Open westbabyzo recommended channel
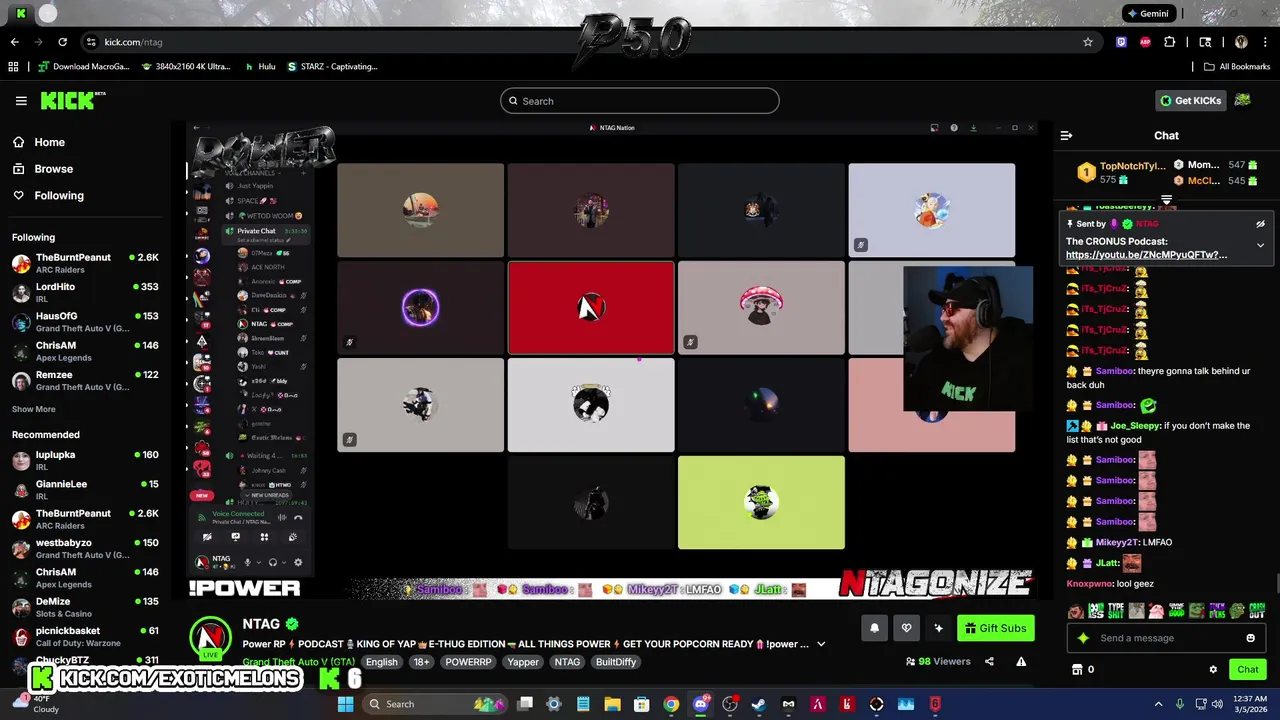This screenshot has width=1280, height=720. (x=85, y=549)
